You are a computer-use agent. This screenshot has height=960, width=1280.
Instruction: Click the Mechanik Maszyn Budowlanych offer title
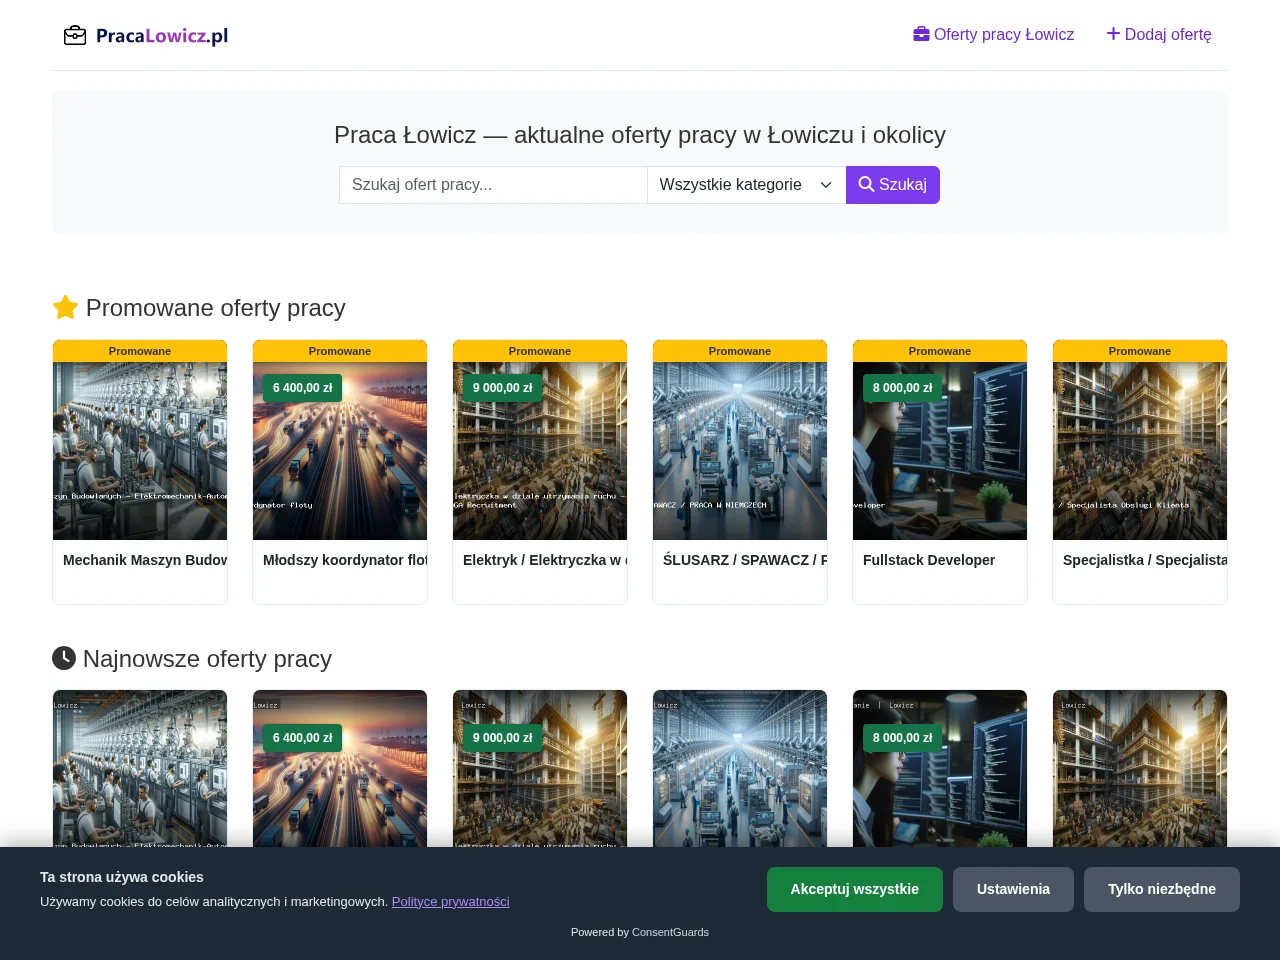(x=145, y=560)
